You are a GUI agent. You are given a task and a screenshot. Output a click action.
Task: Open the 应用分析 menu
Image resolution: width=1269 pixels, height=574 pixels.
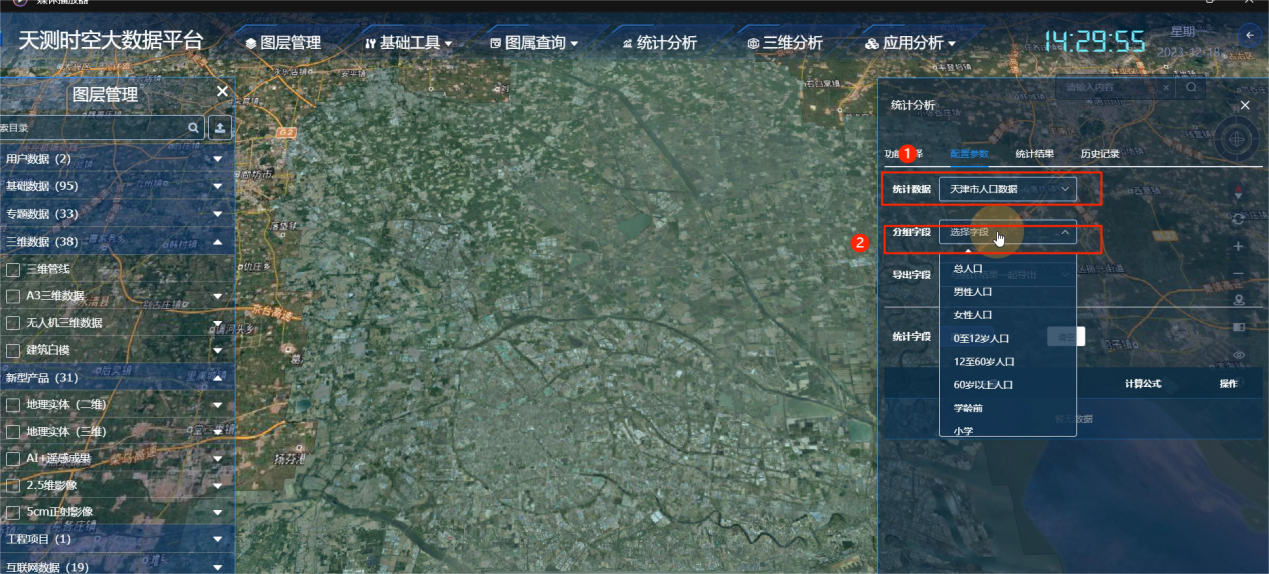point(910,43)
